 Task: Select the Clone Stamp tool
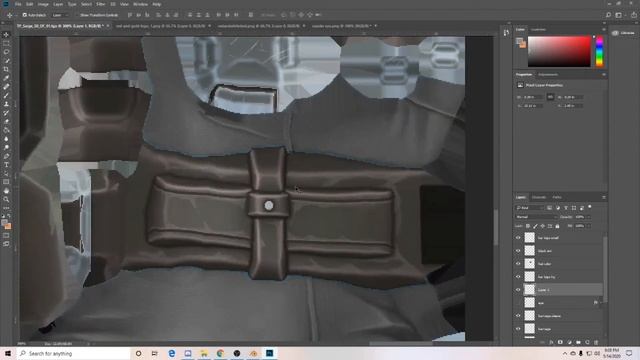[6, 104]
